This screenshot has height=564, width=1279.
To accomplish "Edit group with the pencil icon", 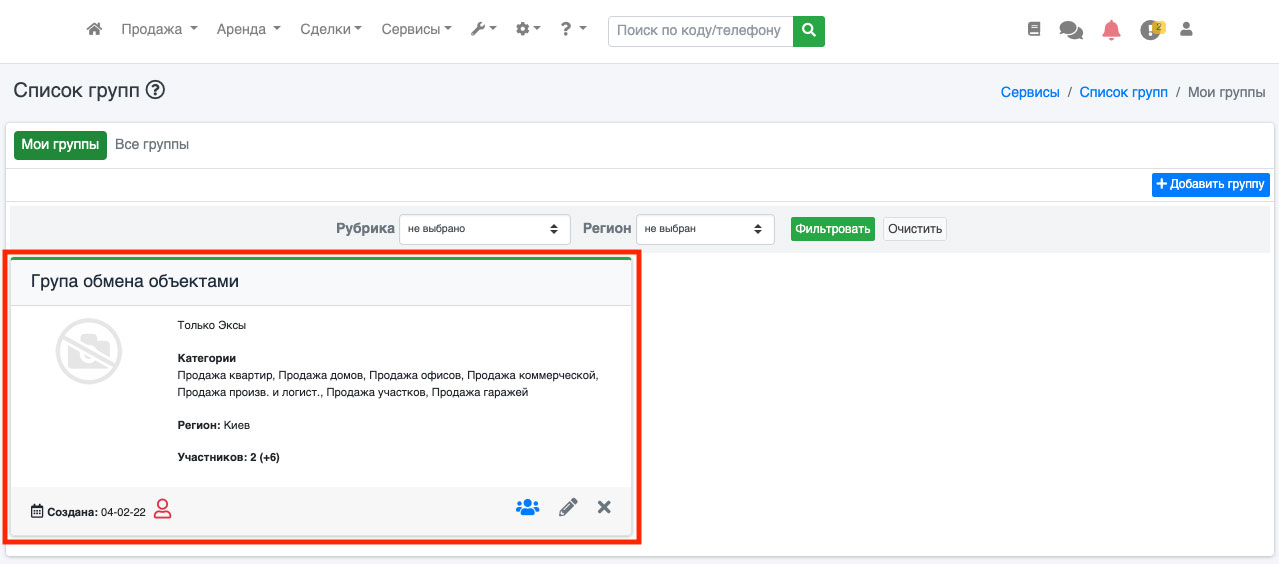I will 568,507.
